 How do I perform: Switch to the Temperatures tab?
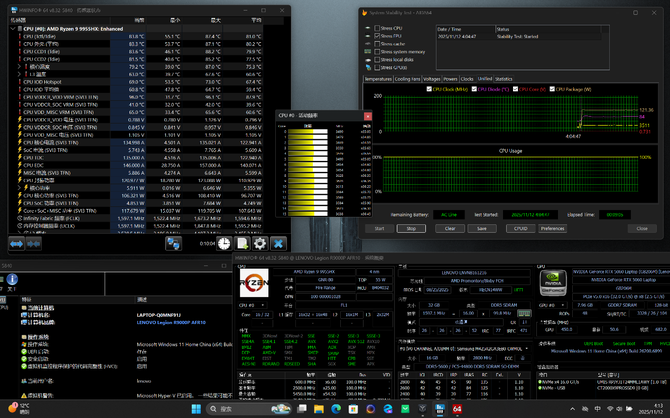(378, 78)
